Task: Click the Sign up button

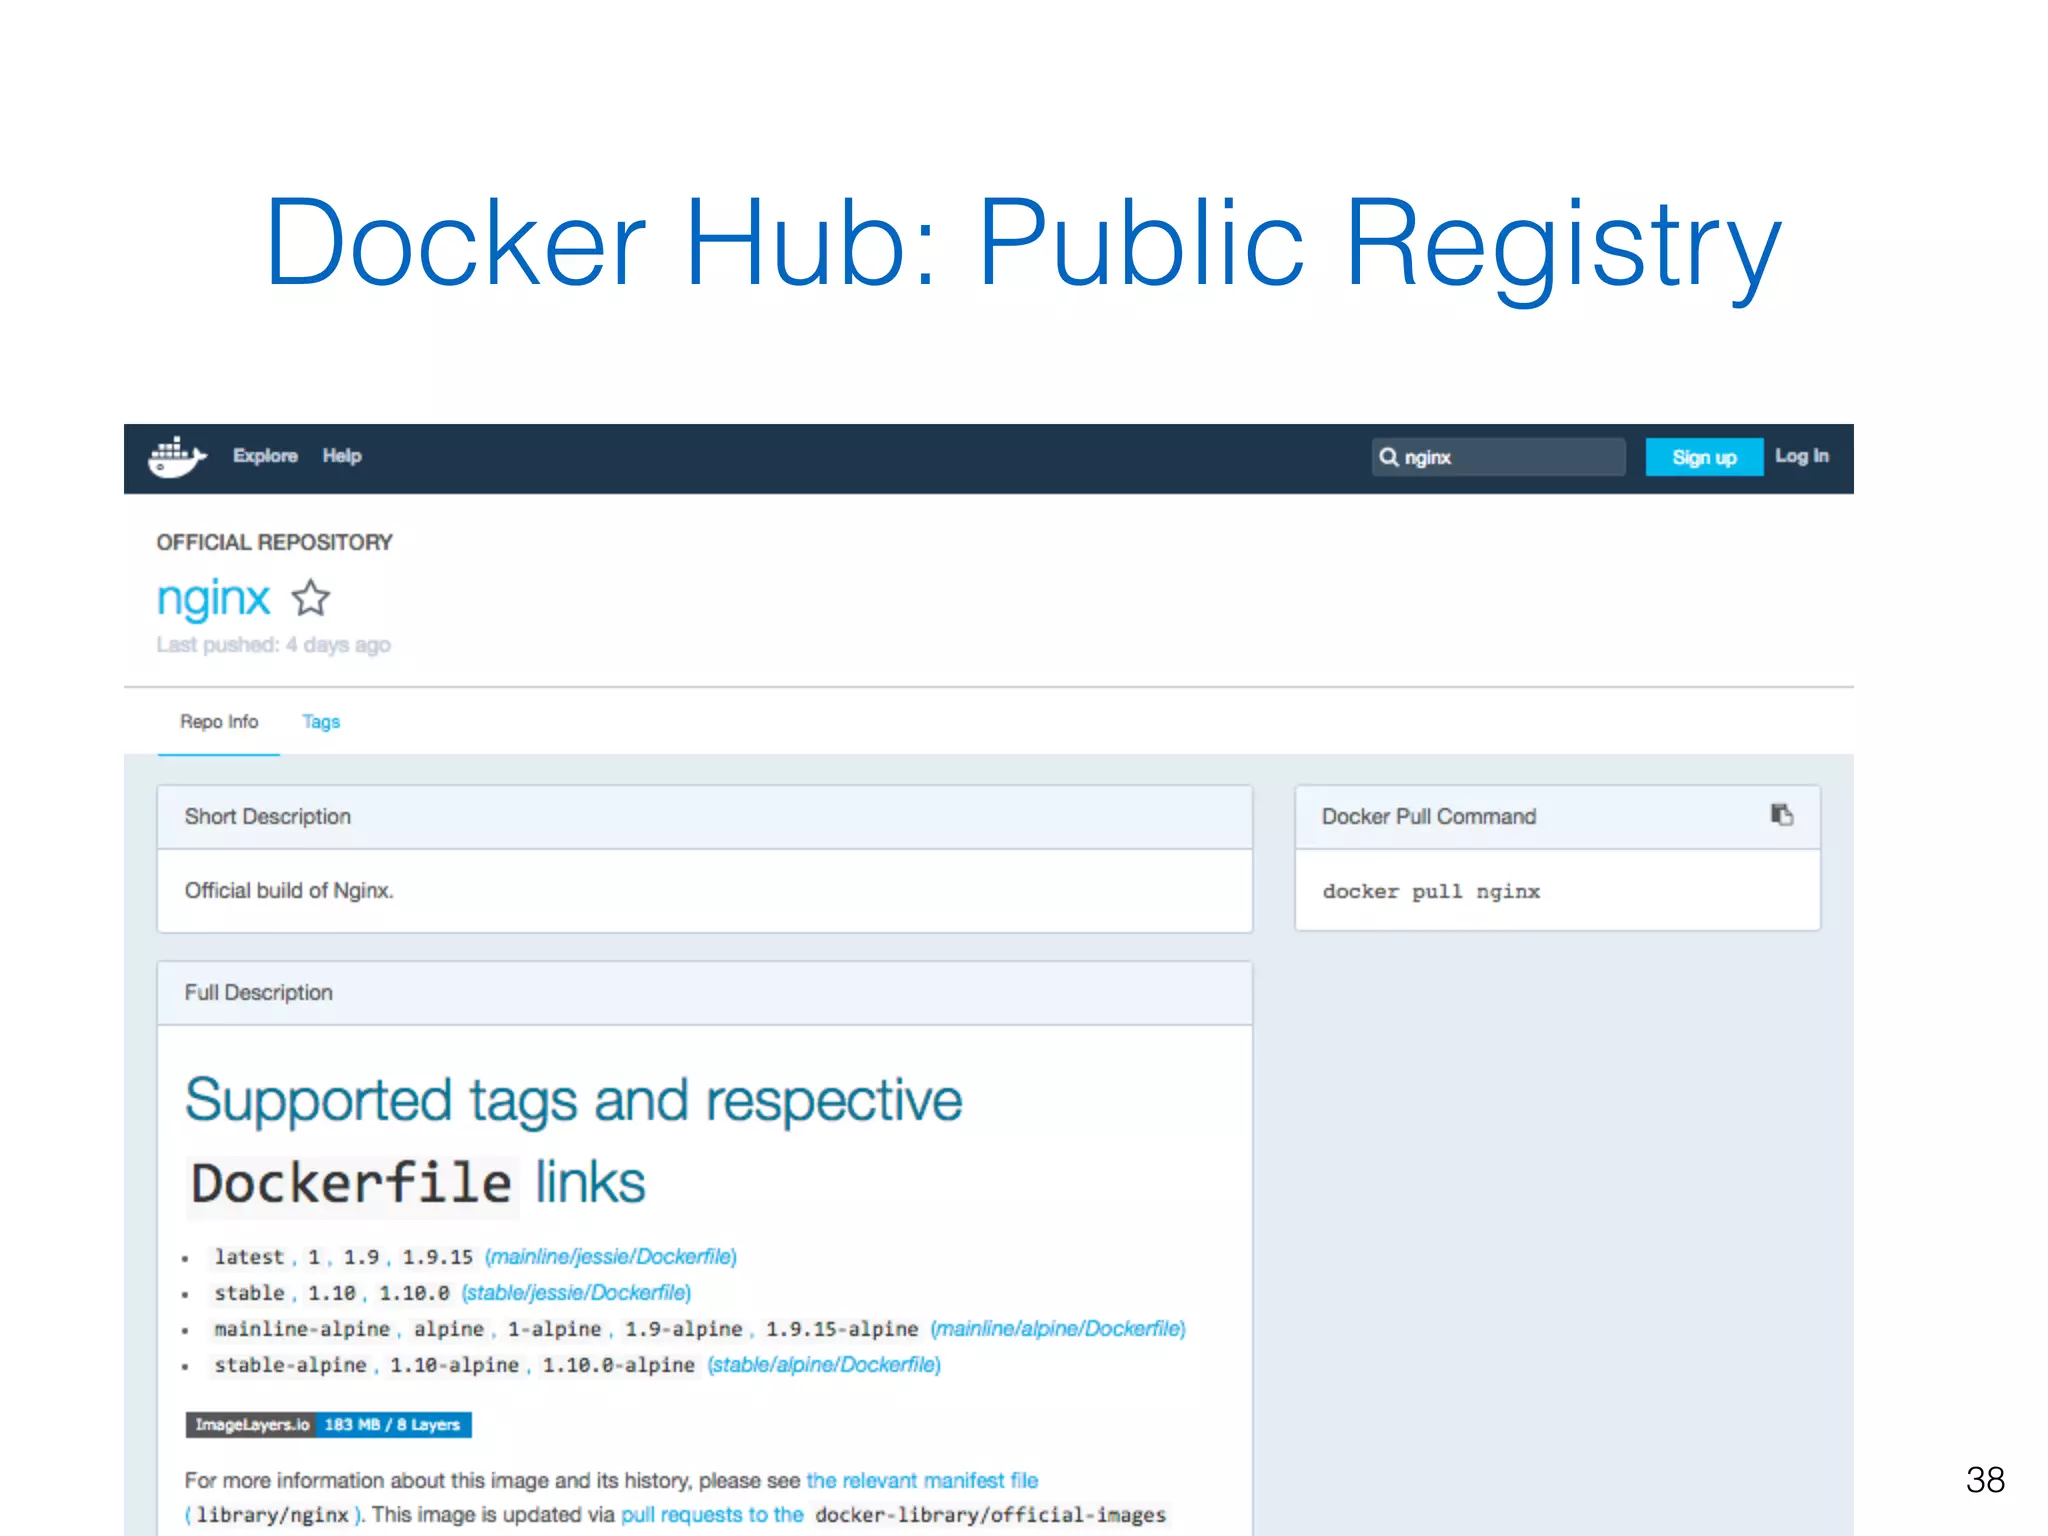Action: click(x=1704, y=457)
